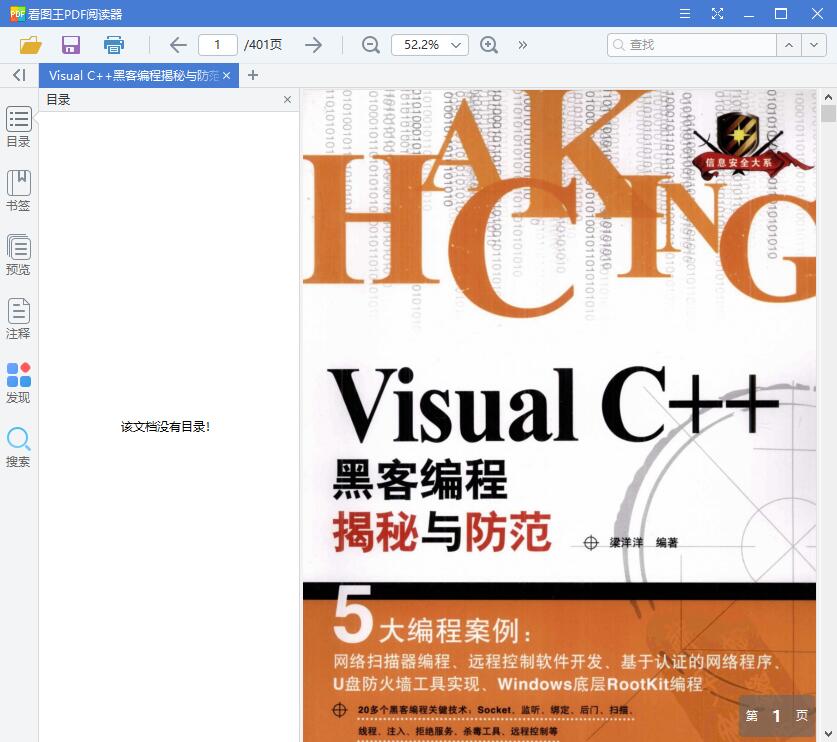Close the Visual C++ document tab
Image resolution: width=837 pixels, height=742 pixels.
(226, 76)
